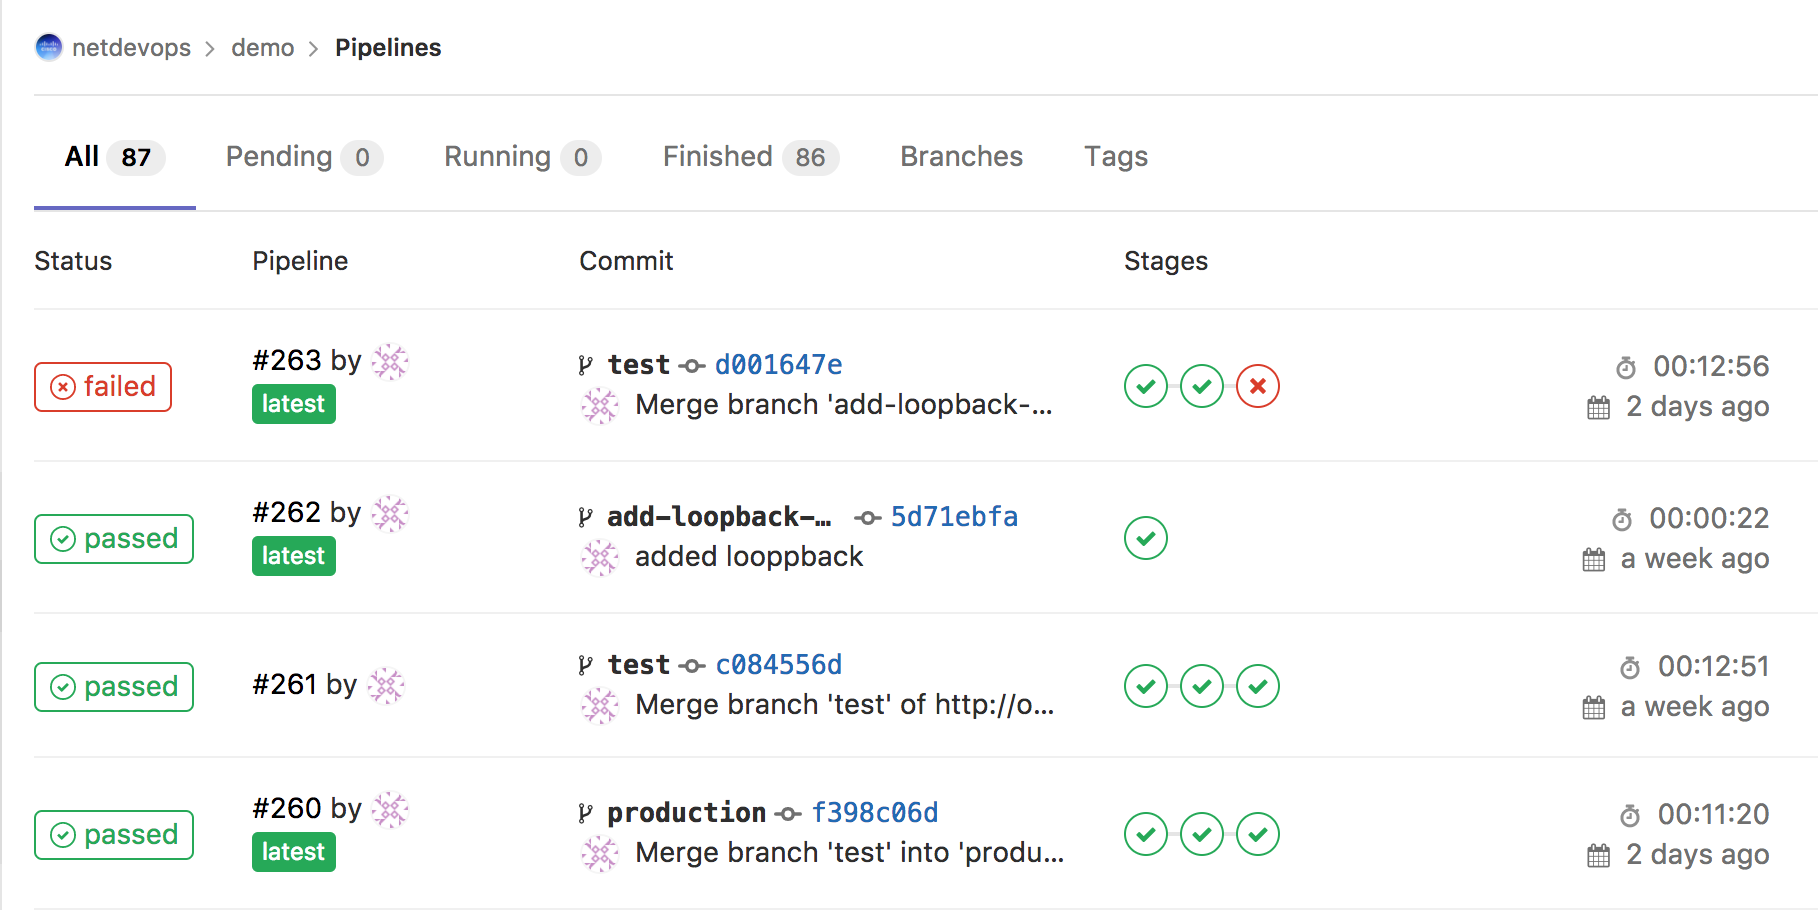The width and height of the screenshot is (1818, 910).
Task: Click the netdevops group avatar in breadcrumb
Action: (48, 47)
